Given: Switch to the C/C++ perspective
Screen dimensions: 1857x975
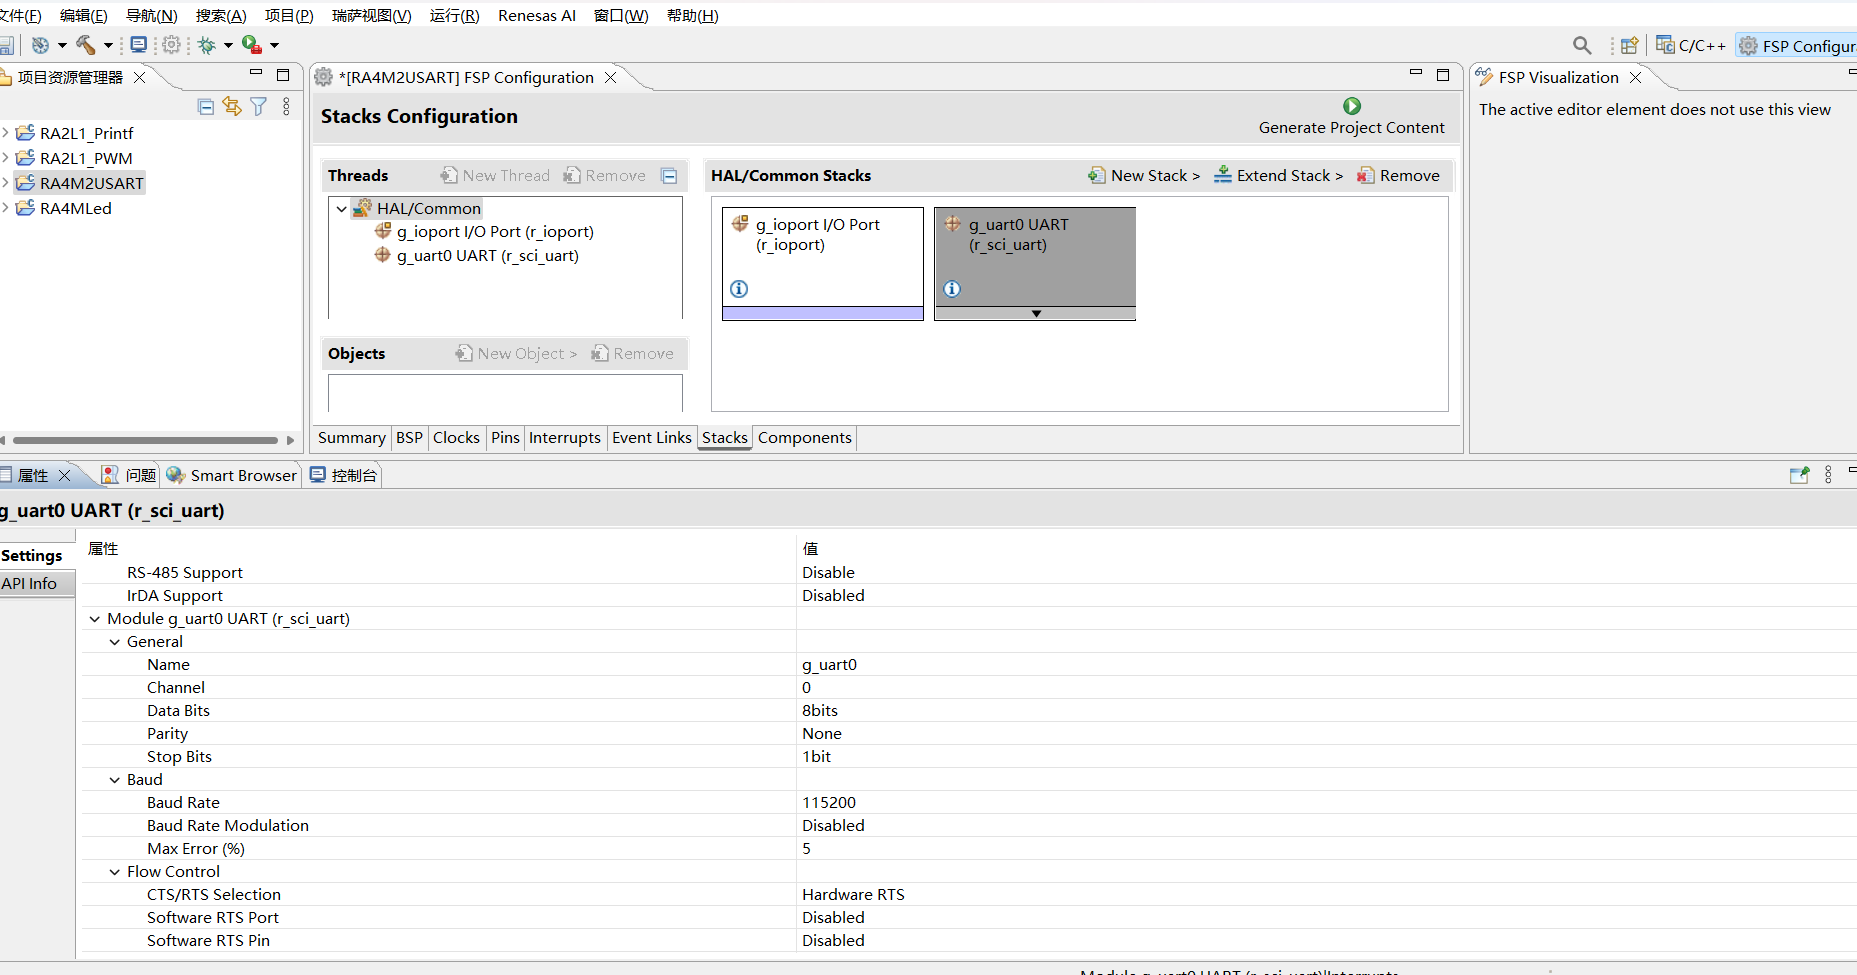Looking at the screenshot, I should click(1691, 45).
